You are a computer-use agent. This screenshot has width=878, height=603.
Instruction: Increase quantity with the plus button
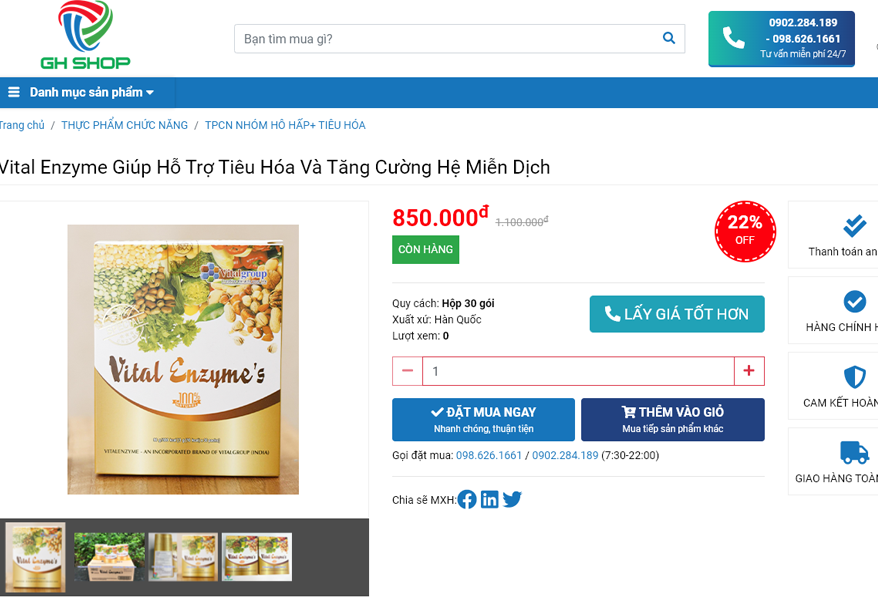click(x=749, y=371)
